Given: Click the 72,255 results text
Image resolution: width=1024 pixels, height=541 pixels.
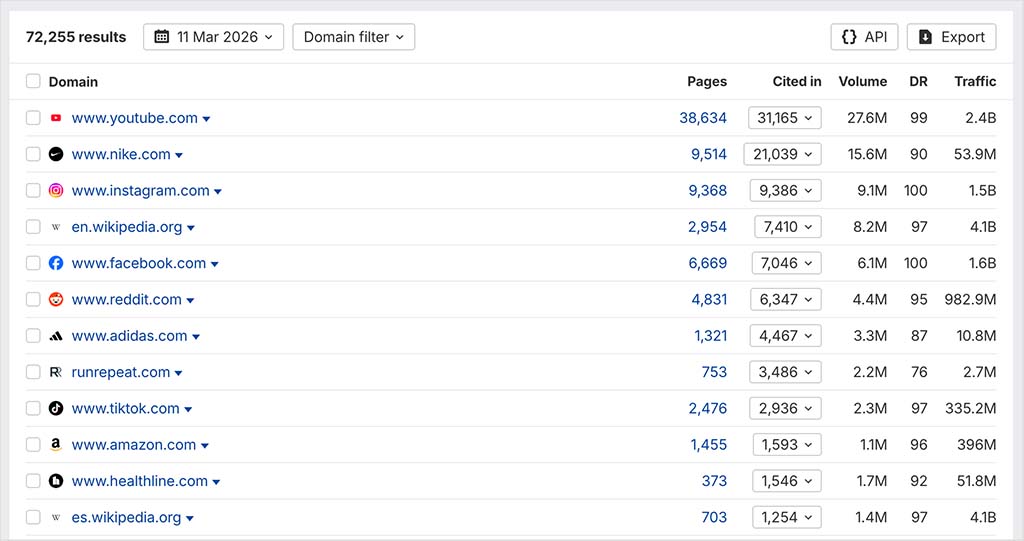Looking at the screenshot, I should coord(76,37).
